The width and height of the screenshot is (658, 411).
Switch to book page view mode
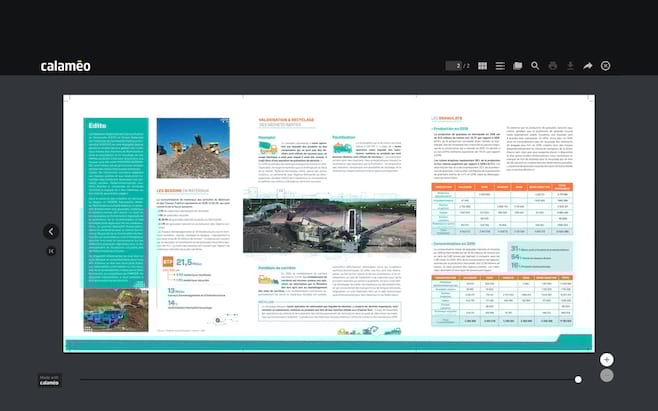[x=517, y=65]
